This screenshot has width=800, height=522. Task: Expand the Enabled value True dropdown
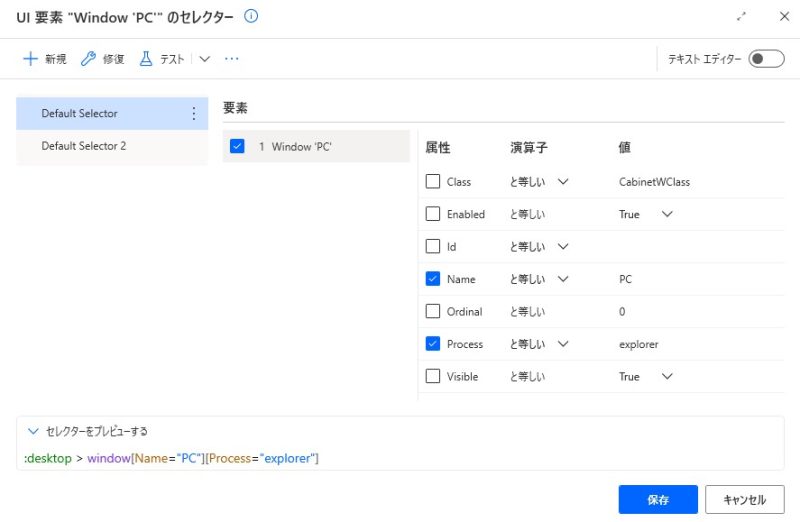tap(667, 214)
